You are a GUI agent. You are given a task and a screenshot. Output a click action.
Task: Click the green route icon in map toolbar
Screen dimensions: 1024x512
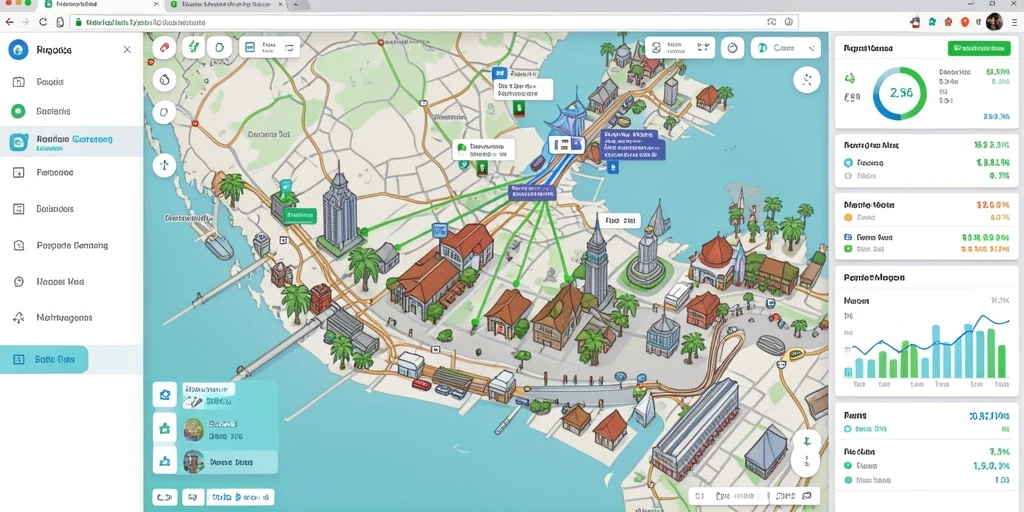(193, 47)
